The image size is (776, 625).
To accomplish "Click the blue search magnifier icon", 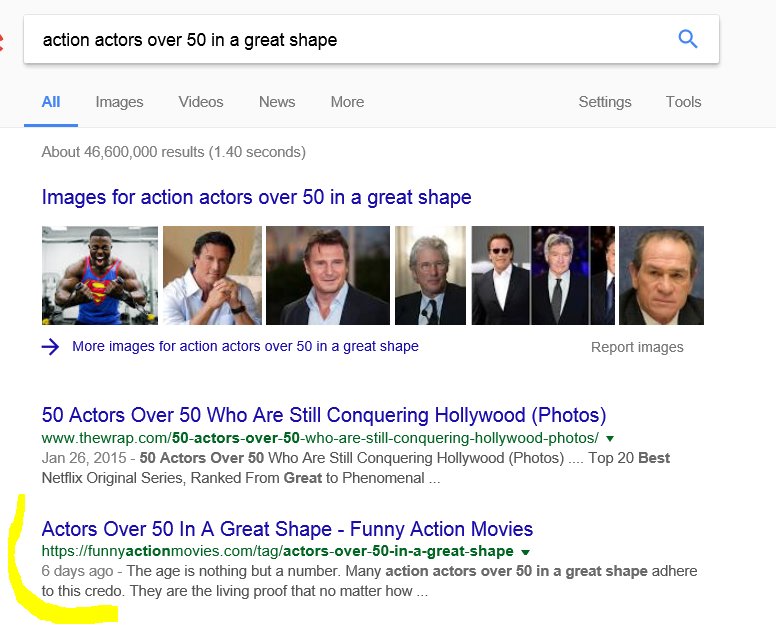I will pyautogui.click(x=687, y=39).
